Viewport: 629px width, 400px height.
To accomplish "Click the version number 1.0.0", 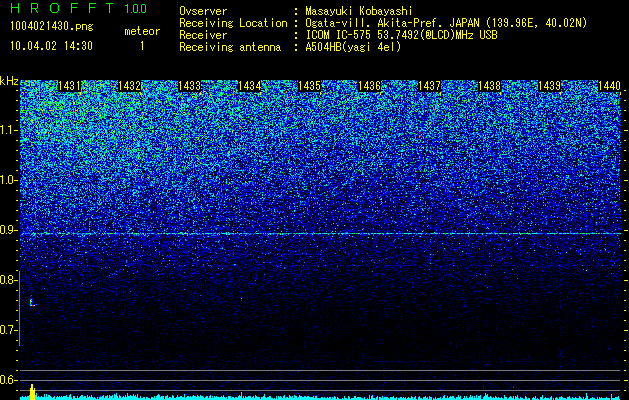I will pyautogui.click(x=136, y=8).
